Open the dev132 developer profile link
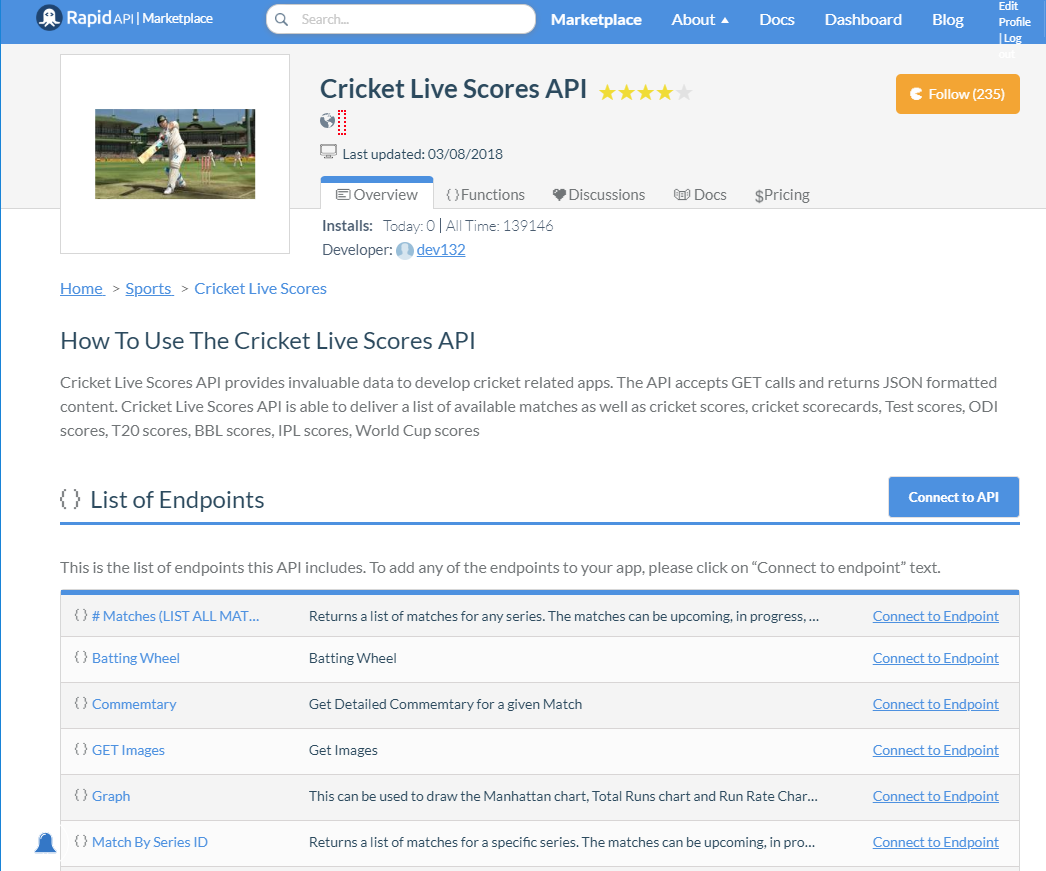 [x=441, y=250]
